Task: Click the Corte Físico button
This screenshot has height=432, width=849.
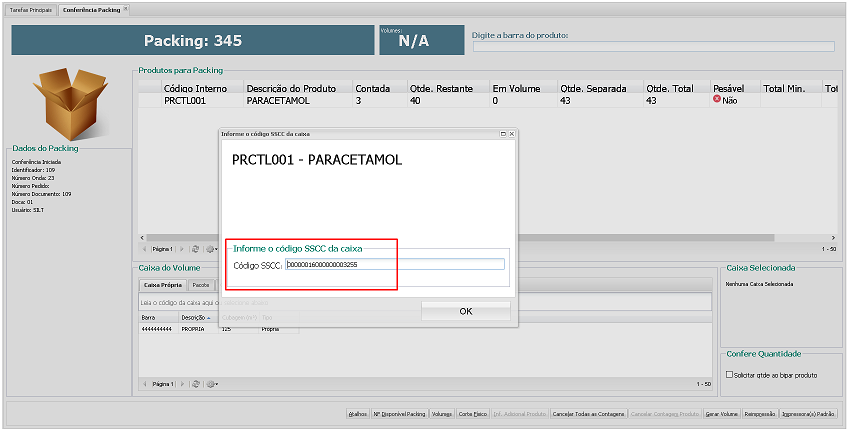Action: (x=473, y=414)
